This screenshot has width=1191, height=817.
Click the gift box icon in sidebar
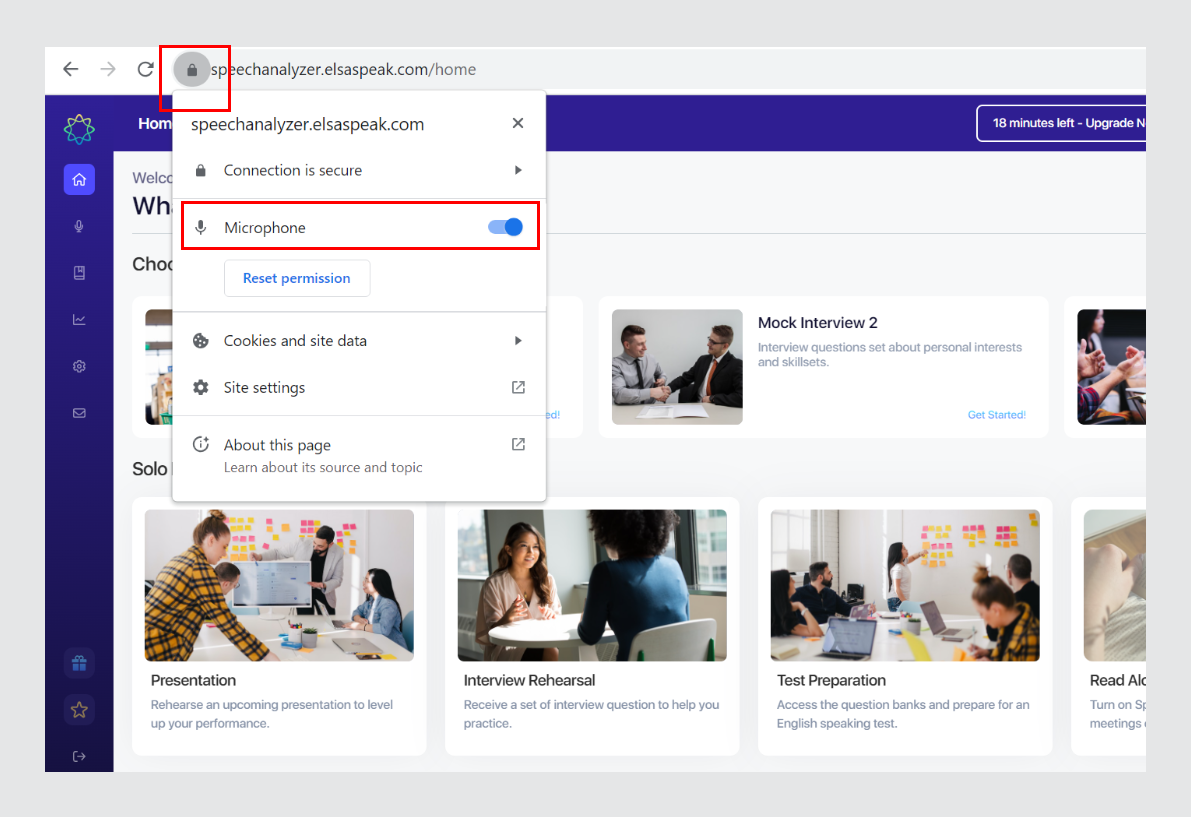point(79,663)
